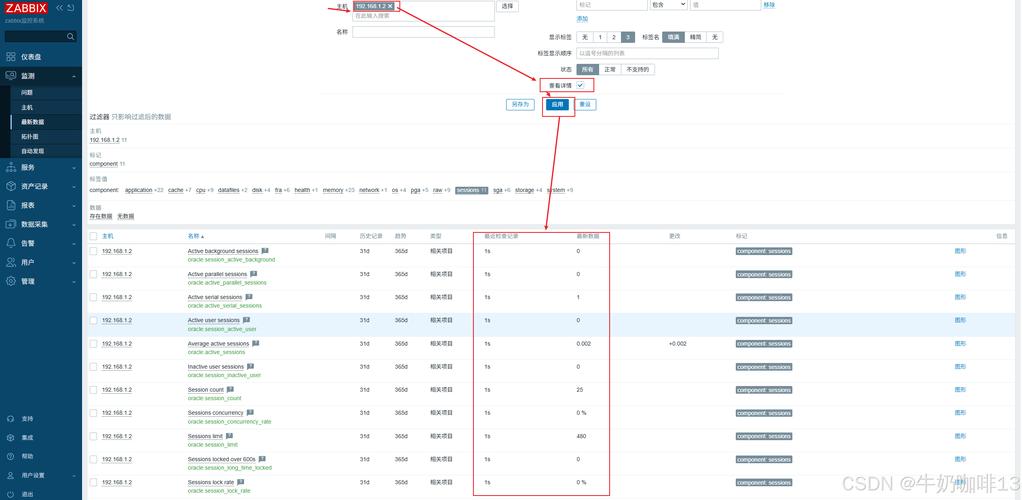Open the 仪表盘 dashboard menu
The width and height of the screenshot is (1022, 500).
[x=30, y=57]
